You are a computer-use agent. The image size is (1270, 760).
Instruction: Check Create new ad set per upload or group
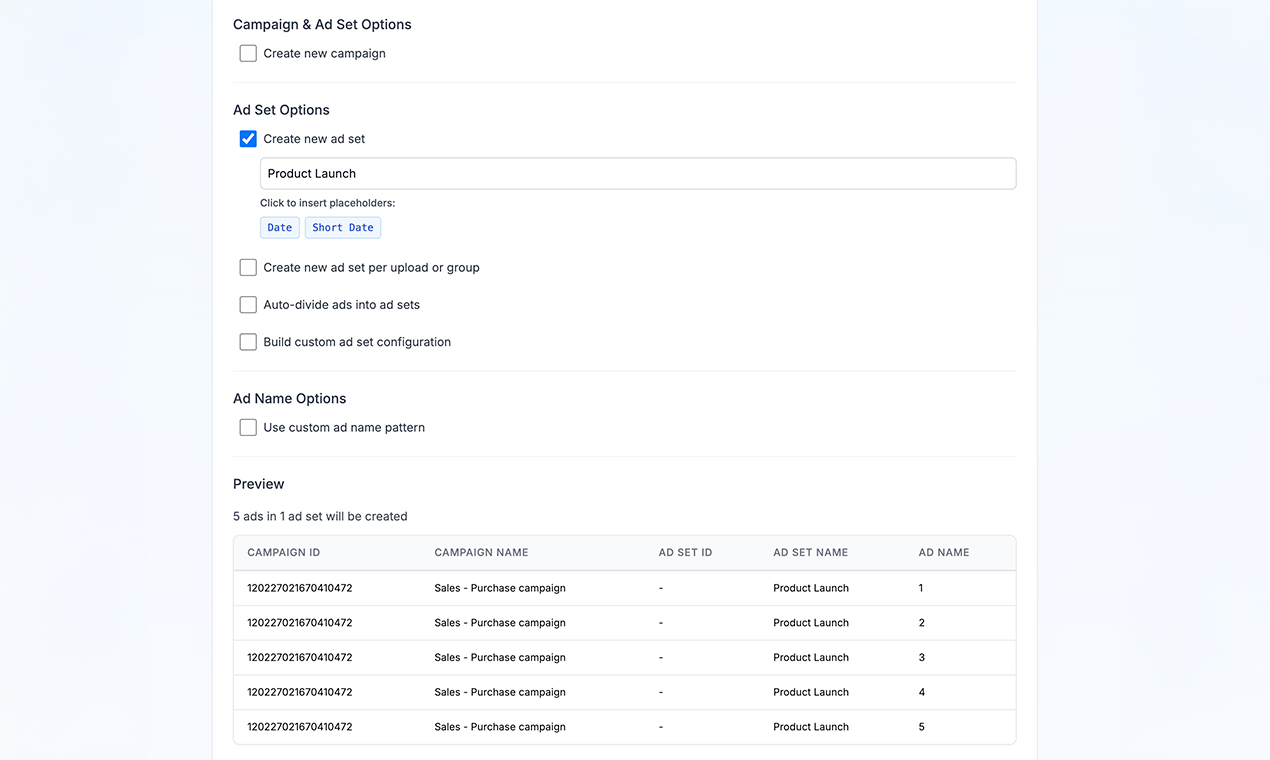tap(247, 267)
